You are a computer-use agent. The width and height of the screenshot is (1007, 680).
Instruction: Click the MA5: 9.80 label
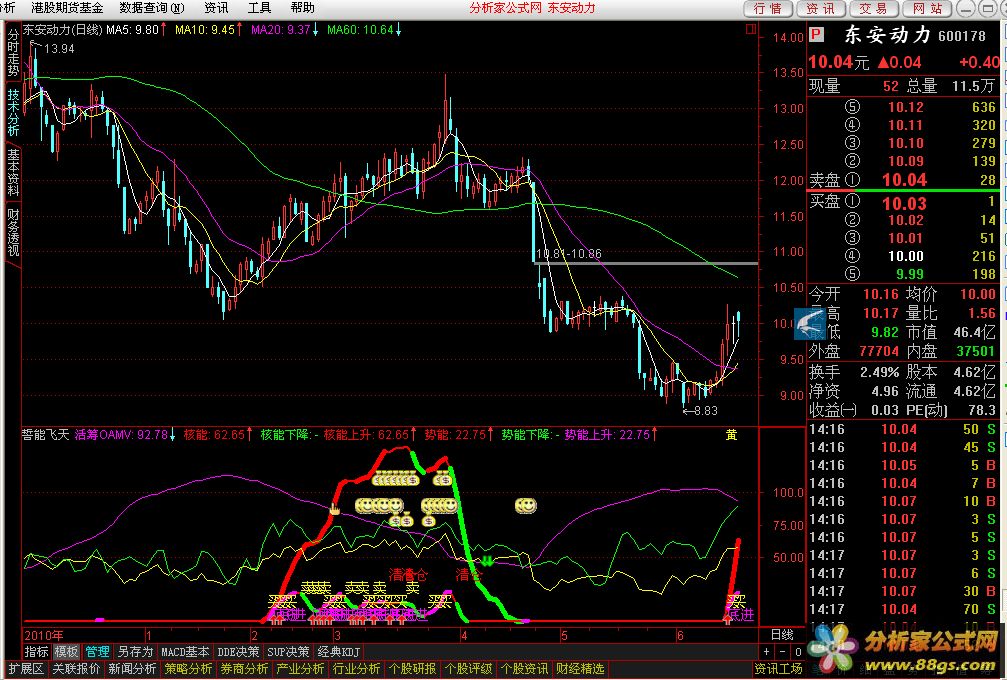(136, 30)
